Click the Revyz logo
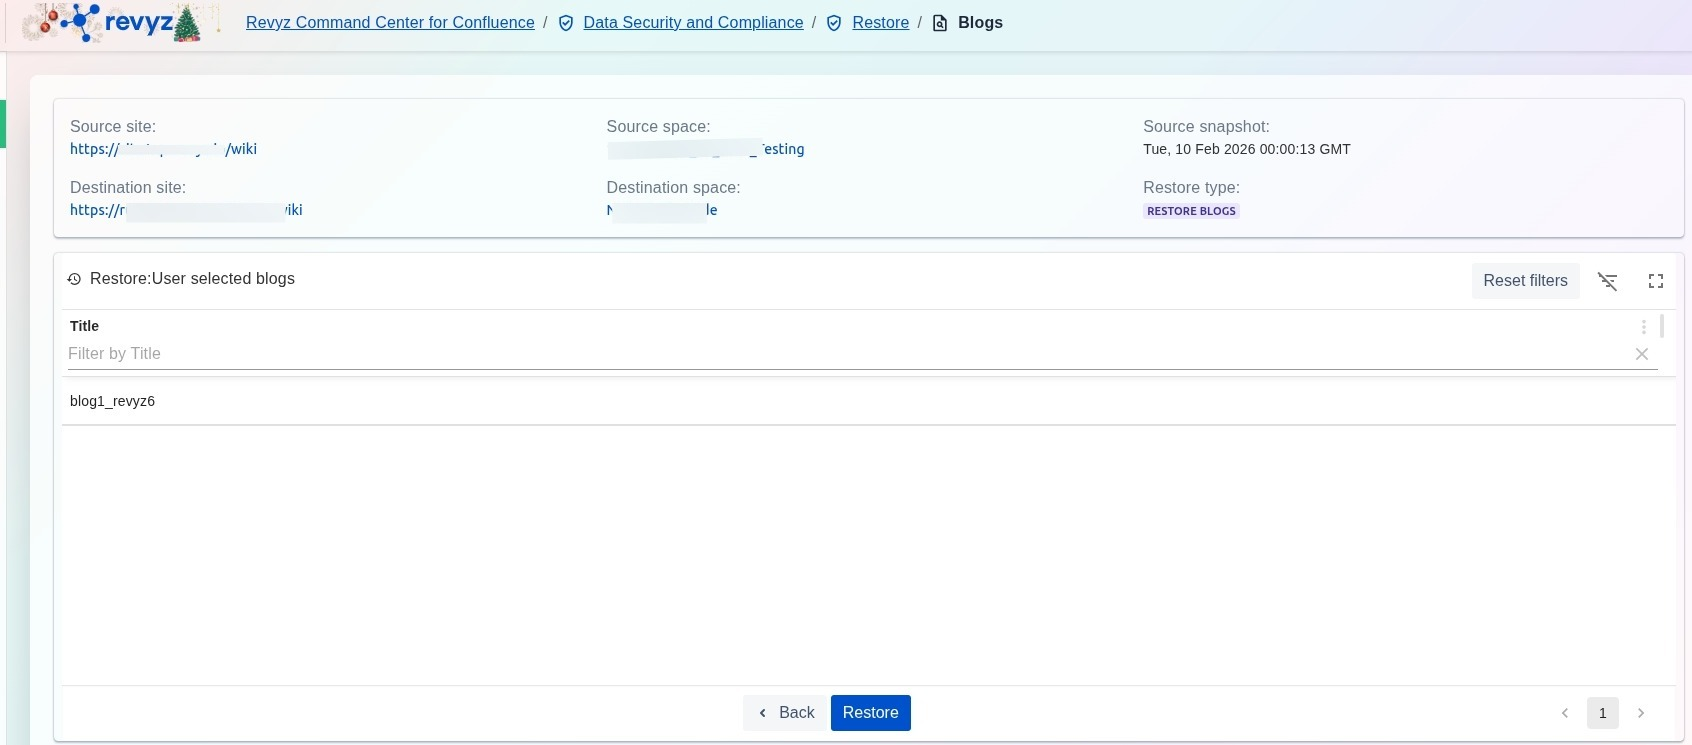 (x=120, y=23)
